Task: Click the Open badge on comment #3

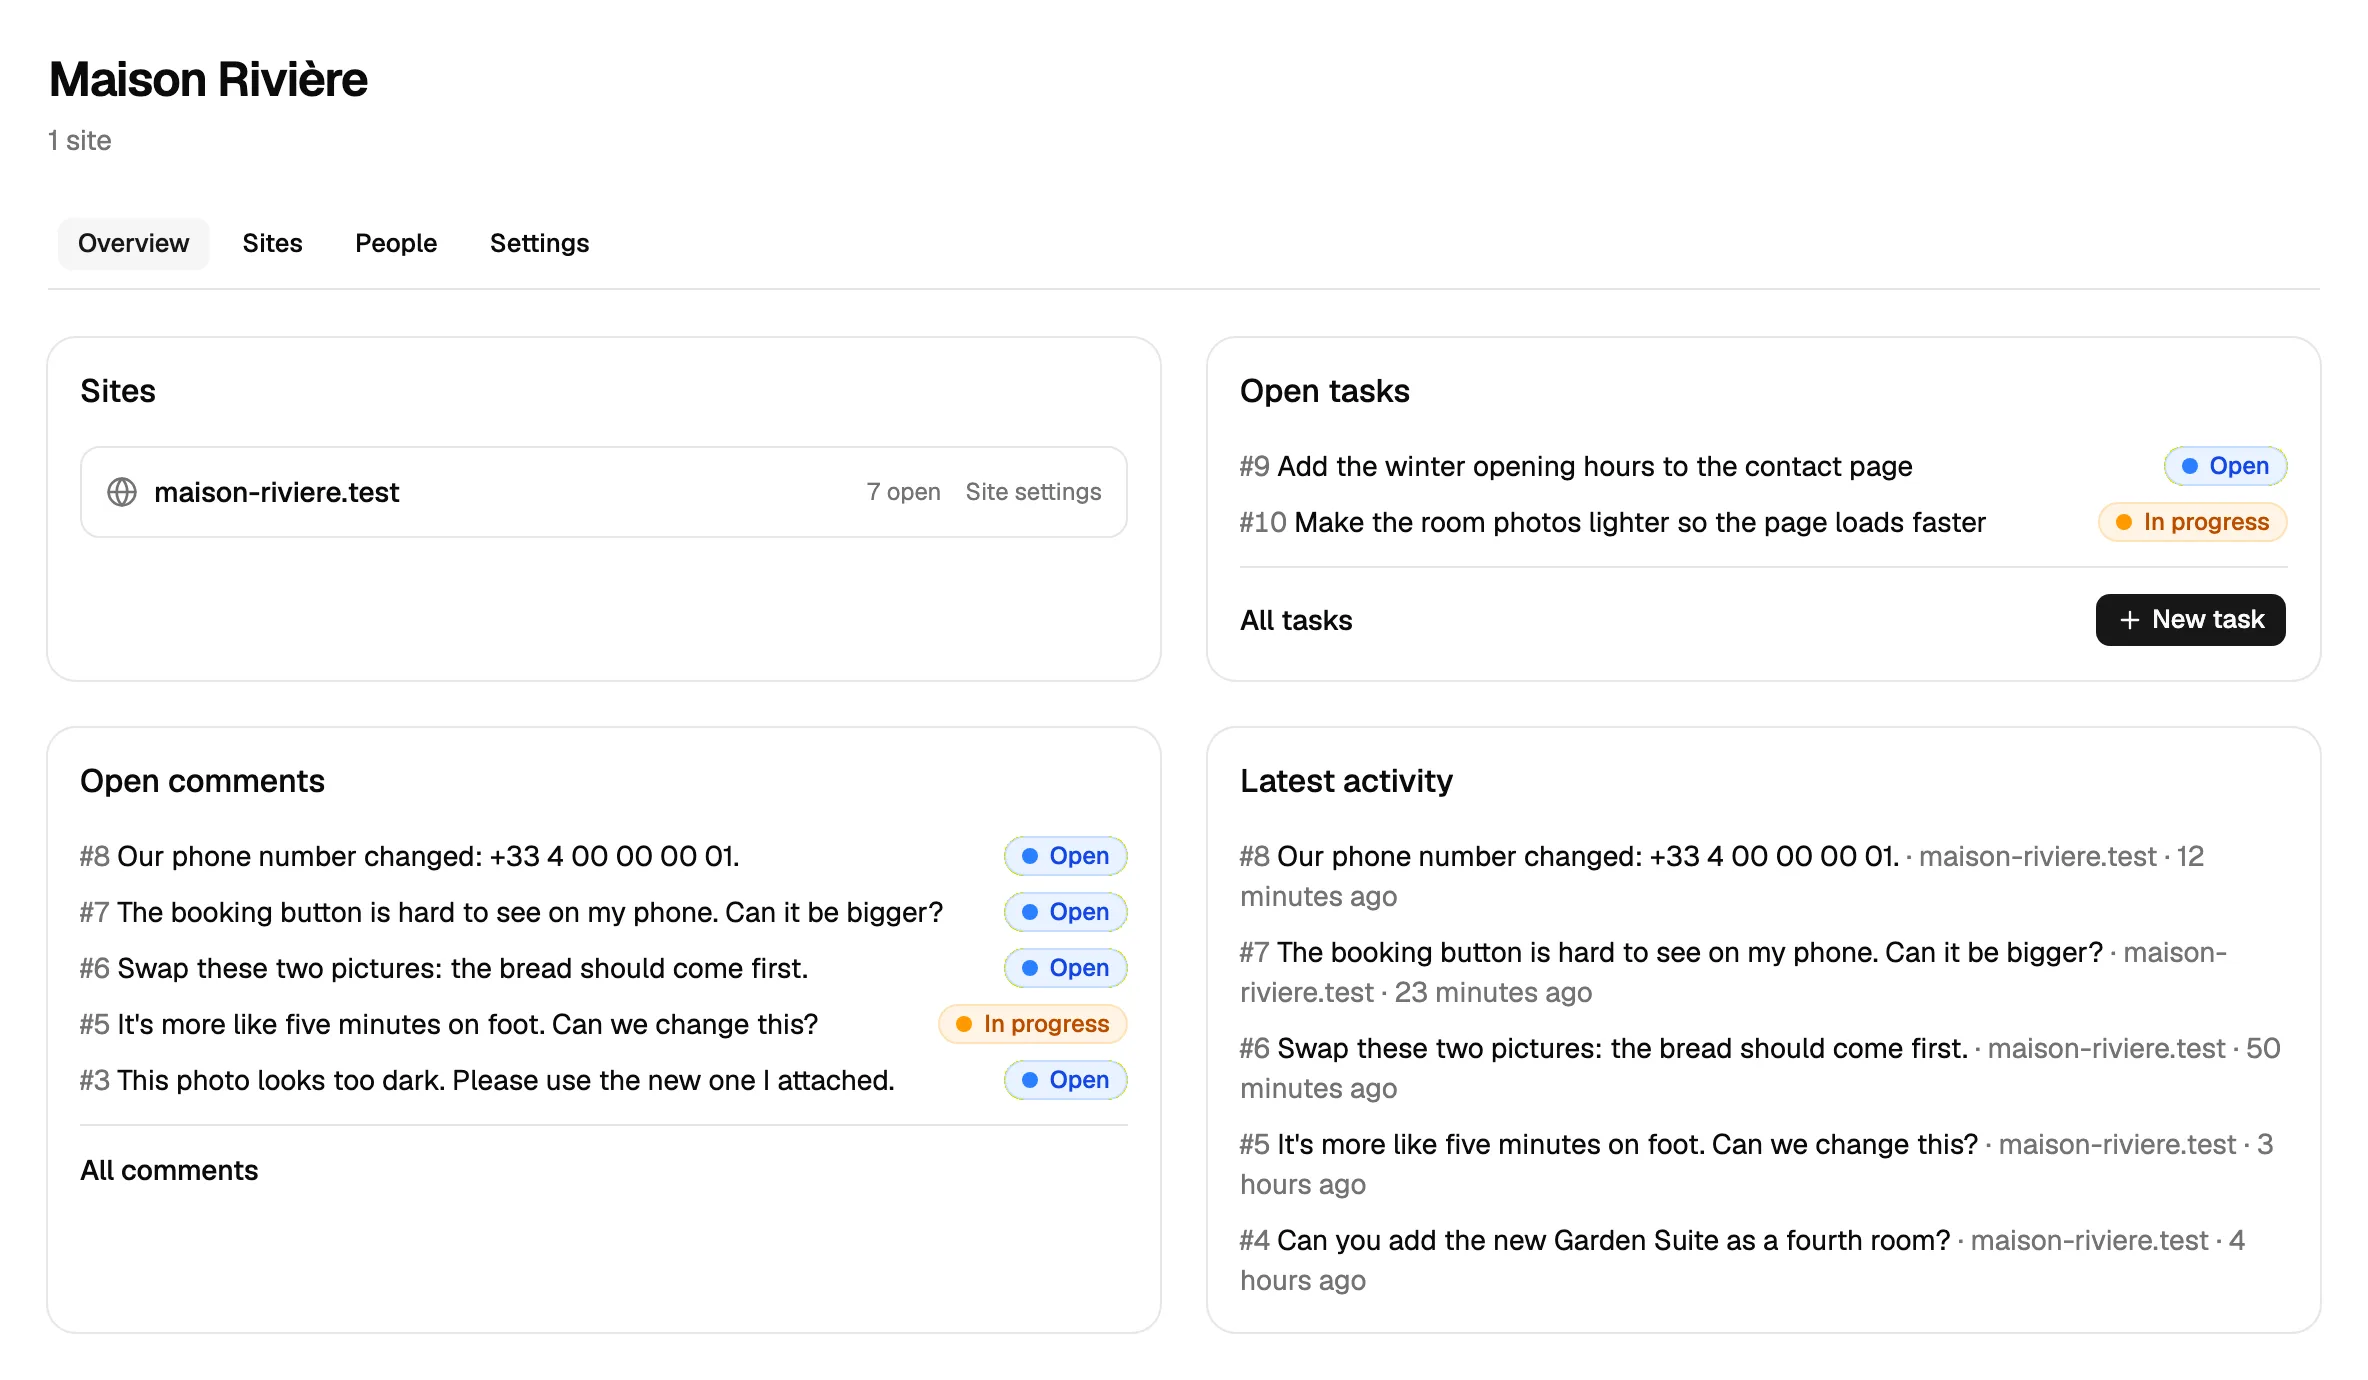Action: point(1065,1080)
